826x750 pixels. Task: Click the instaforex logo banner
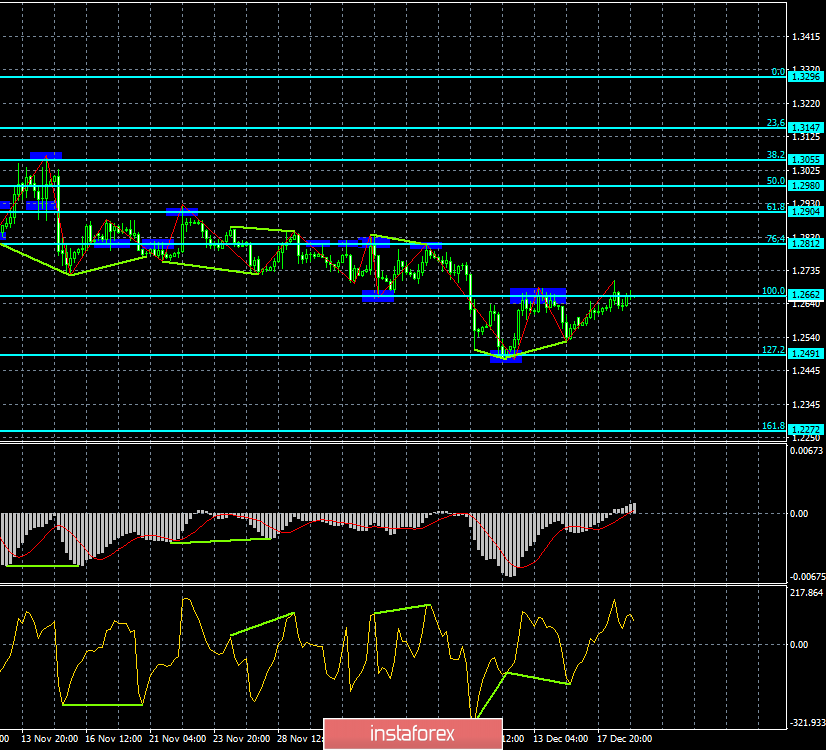click(412, 734)
